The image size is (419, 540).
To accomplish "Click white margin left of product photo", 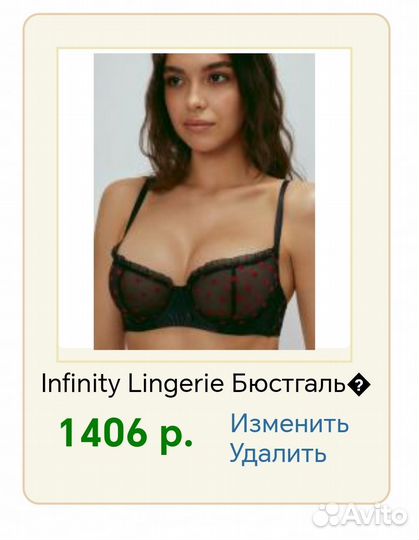I will (76, 201).
